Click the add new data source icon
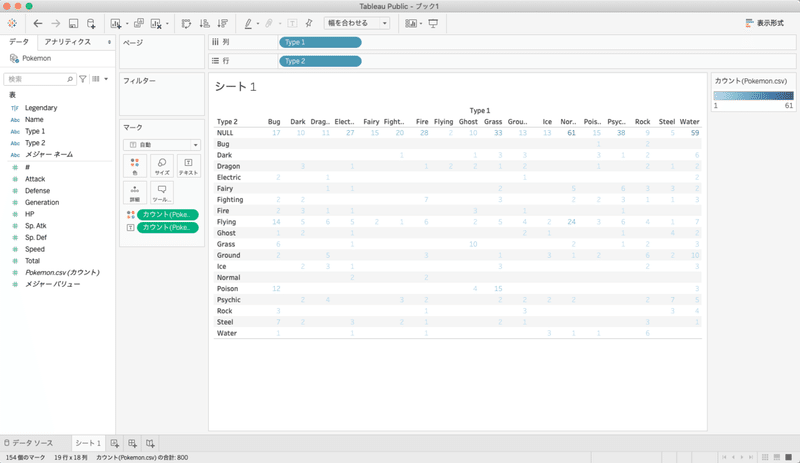800x463 pixels. point(91,23)
